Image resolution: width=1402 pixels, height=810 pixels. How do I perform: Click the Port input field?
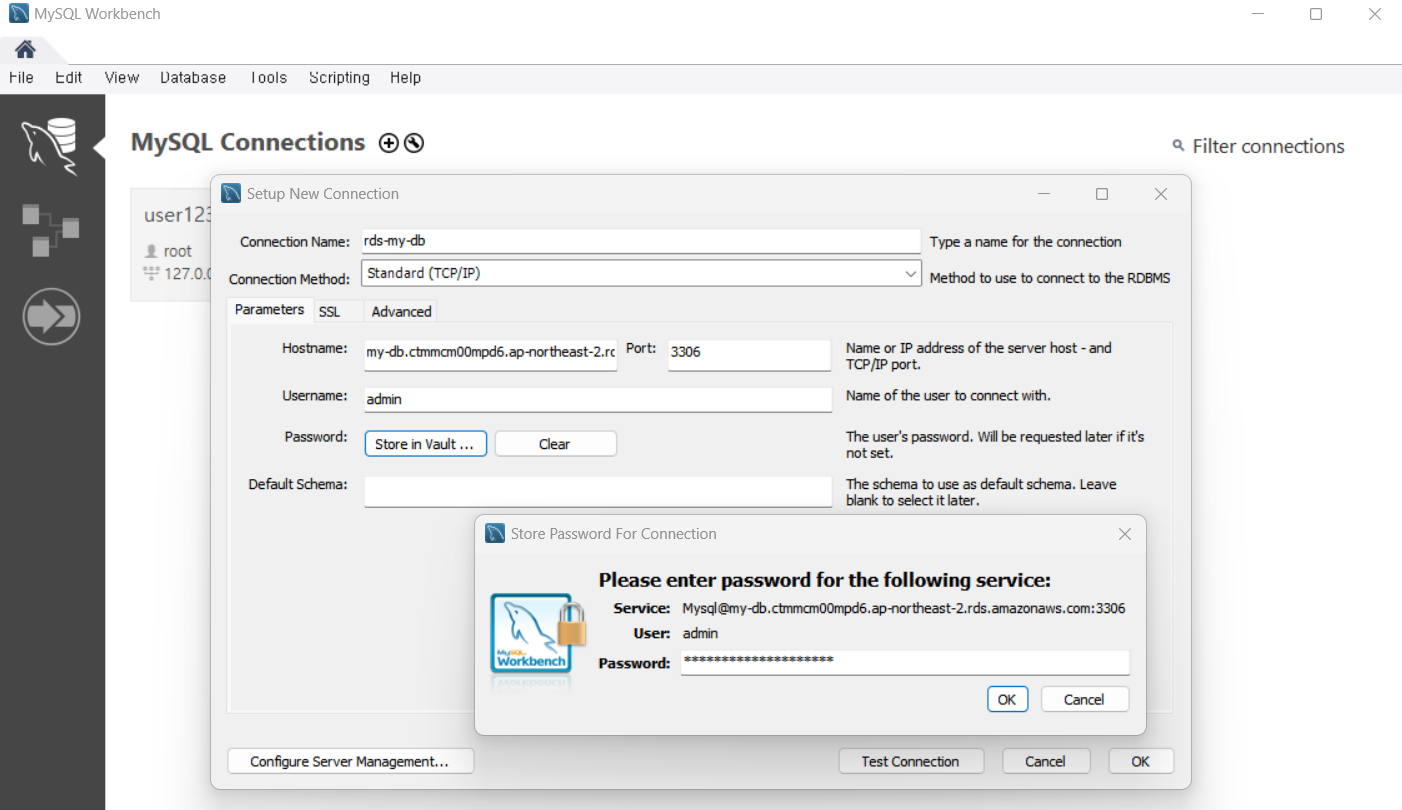(749, 353)
